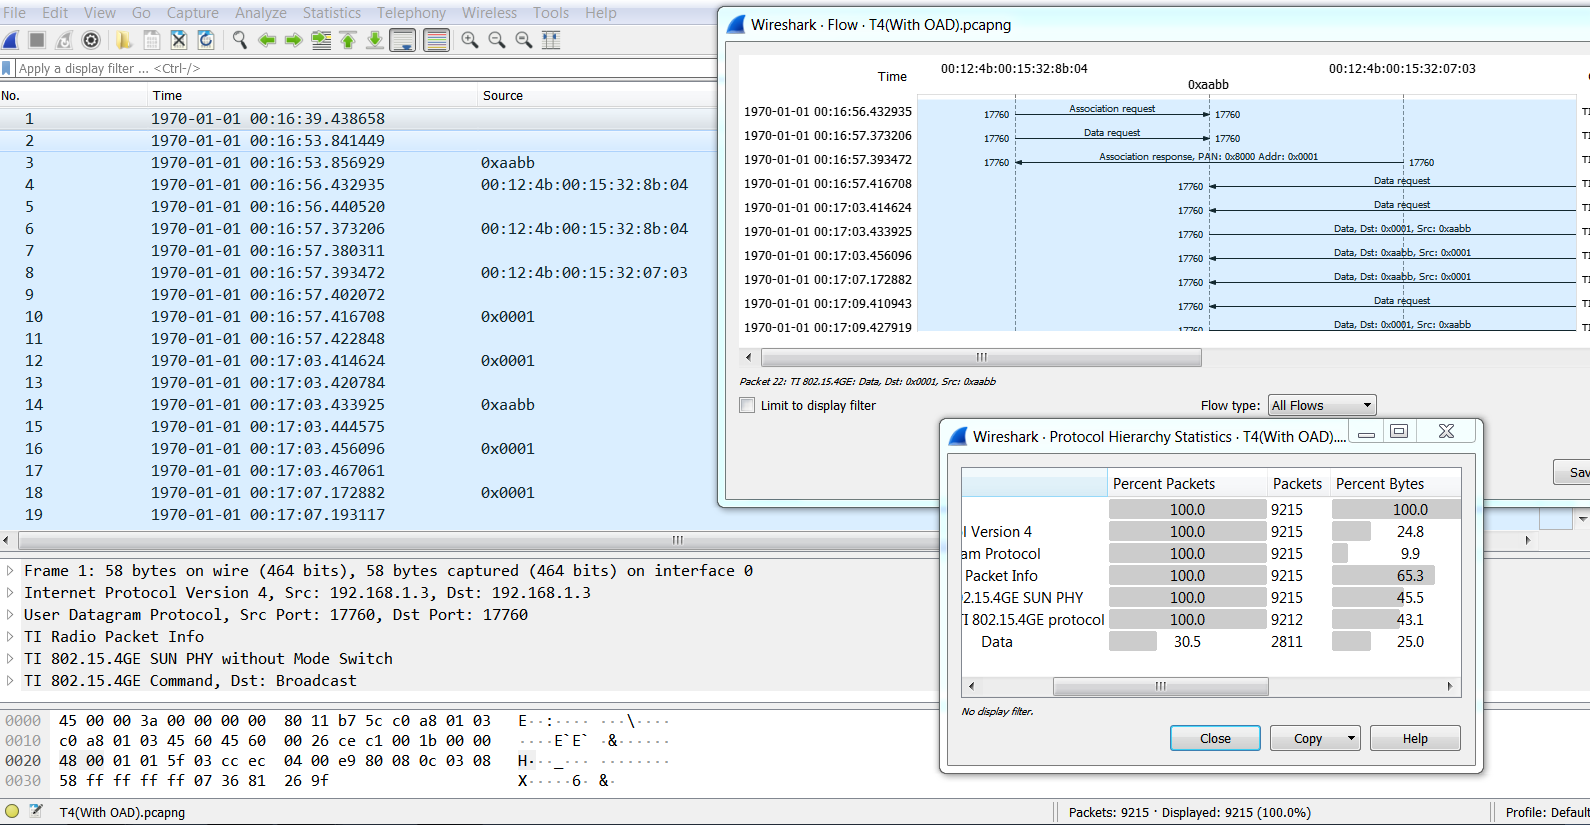Jump to the last packet

[375, 40]
